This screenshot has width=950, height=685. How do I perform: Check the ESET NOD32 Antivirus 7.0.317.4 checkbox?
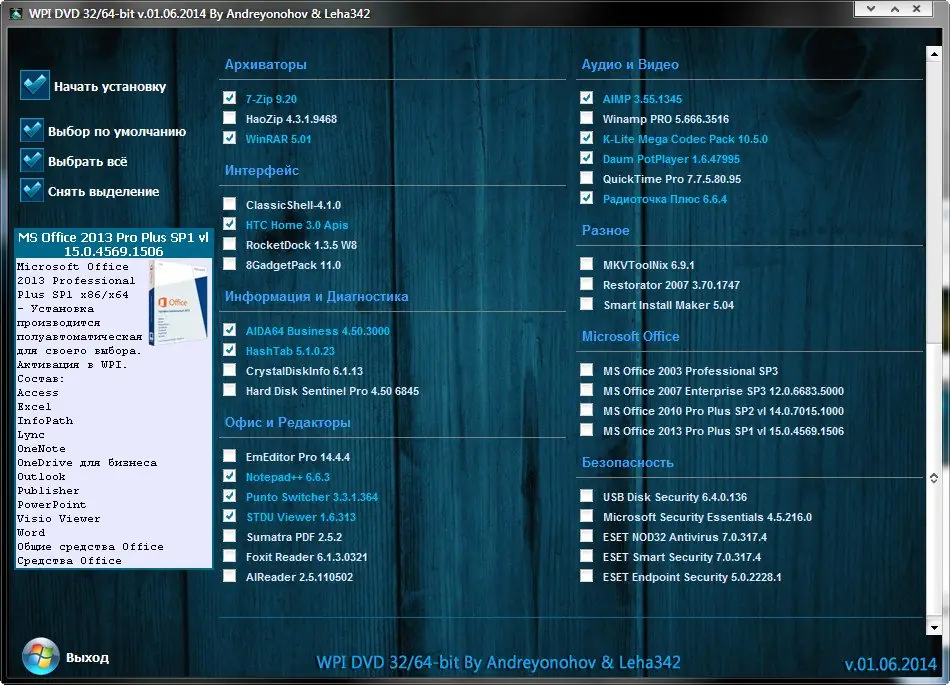coord(586,535)
